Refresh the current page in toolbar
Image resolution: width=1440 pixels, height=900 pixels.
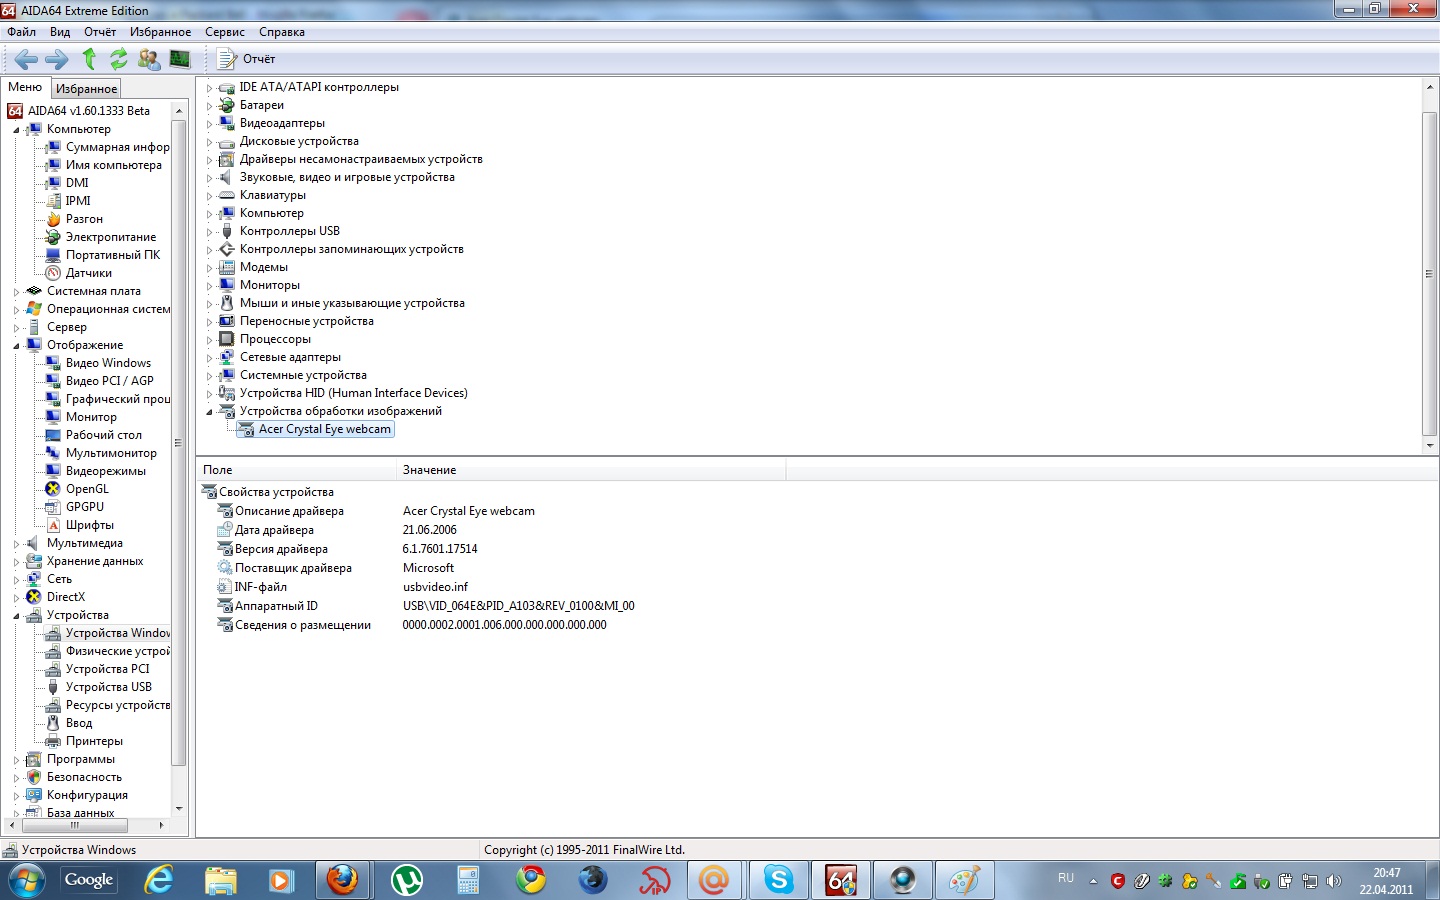click(119, 59)
